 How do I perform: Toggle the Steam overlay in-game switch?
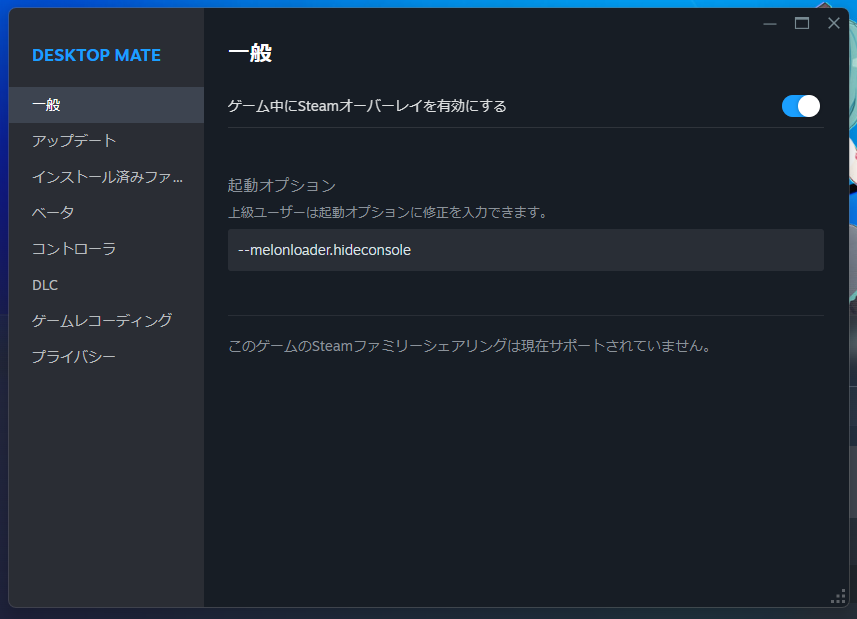(801, 106)
